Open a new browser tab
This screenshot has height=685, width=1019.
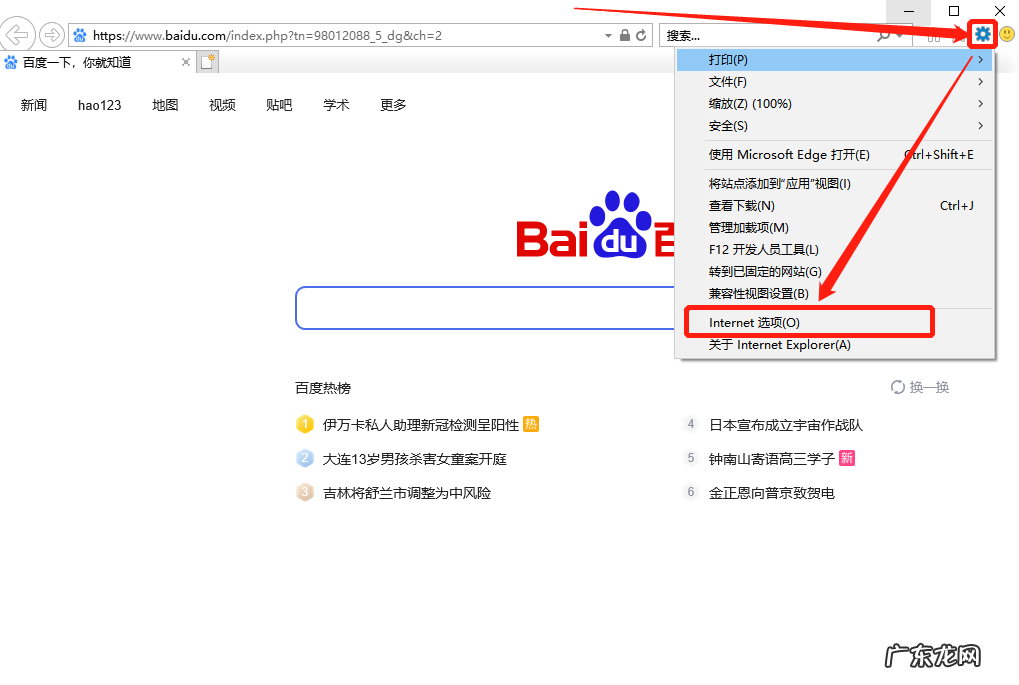[207, 61]
